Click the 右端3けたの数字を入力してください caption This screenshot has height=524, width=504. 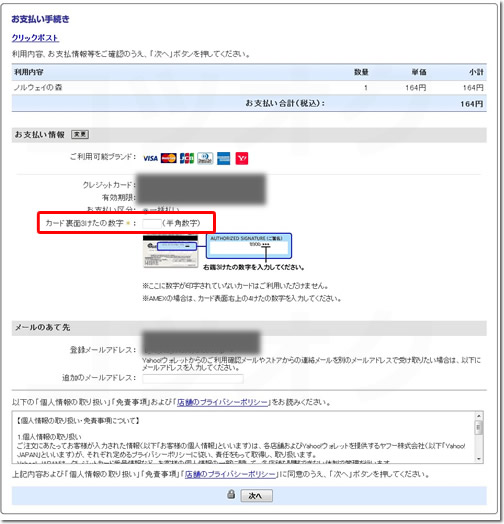coord(254,267)
